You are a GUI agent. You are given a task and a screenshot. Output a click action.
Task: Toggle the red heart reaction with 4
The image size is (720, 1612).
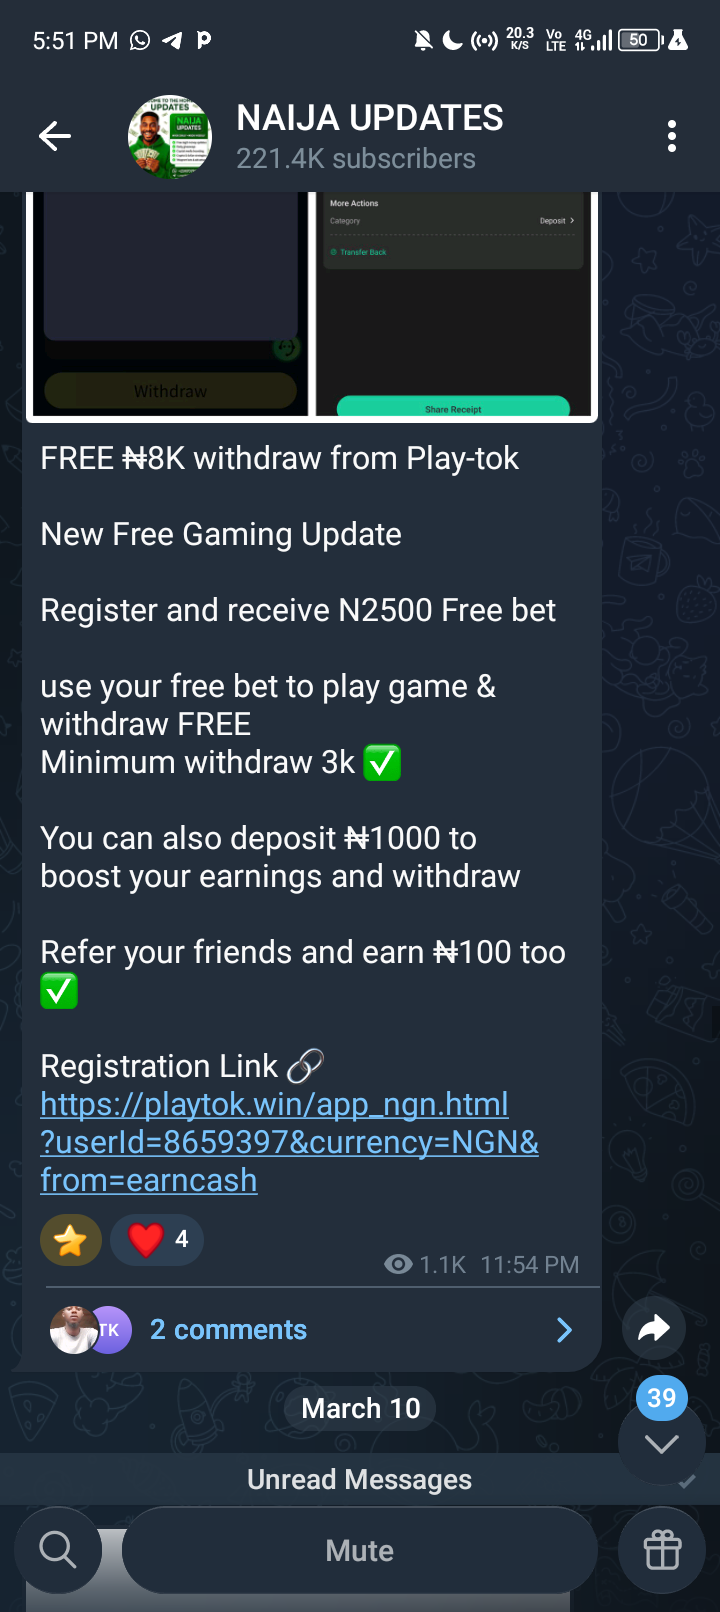[157, 1240]
